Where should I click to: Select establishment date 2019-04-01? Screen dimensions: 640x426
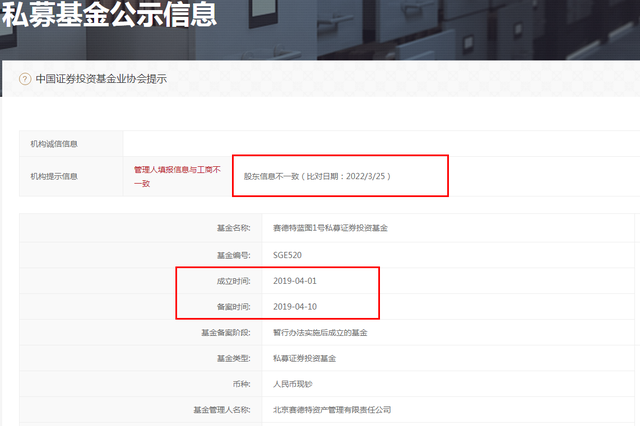(295, 281)
